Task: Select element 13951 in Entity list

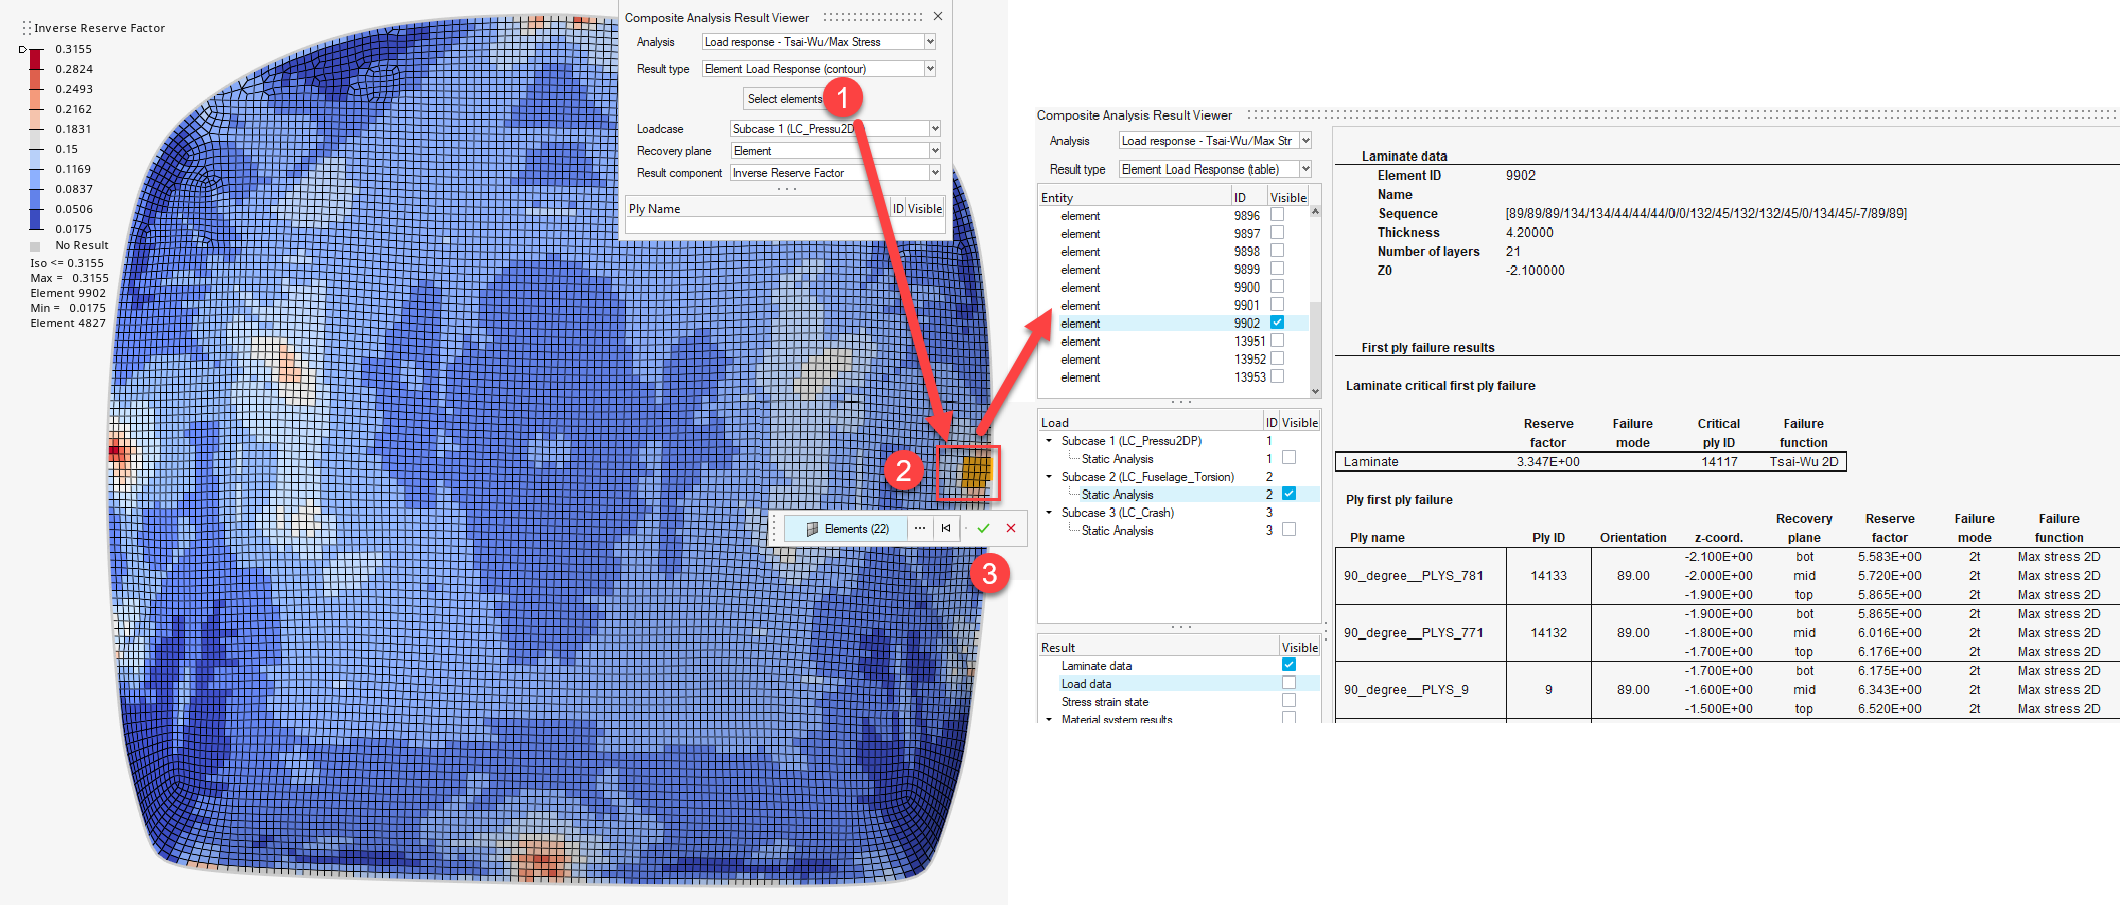Action: 1081,342
